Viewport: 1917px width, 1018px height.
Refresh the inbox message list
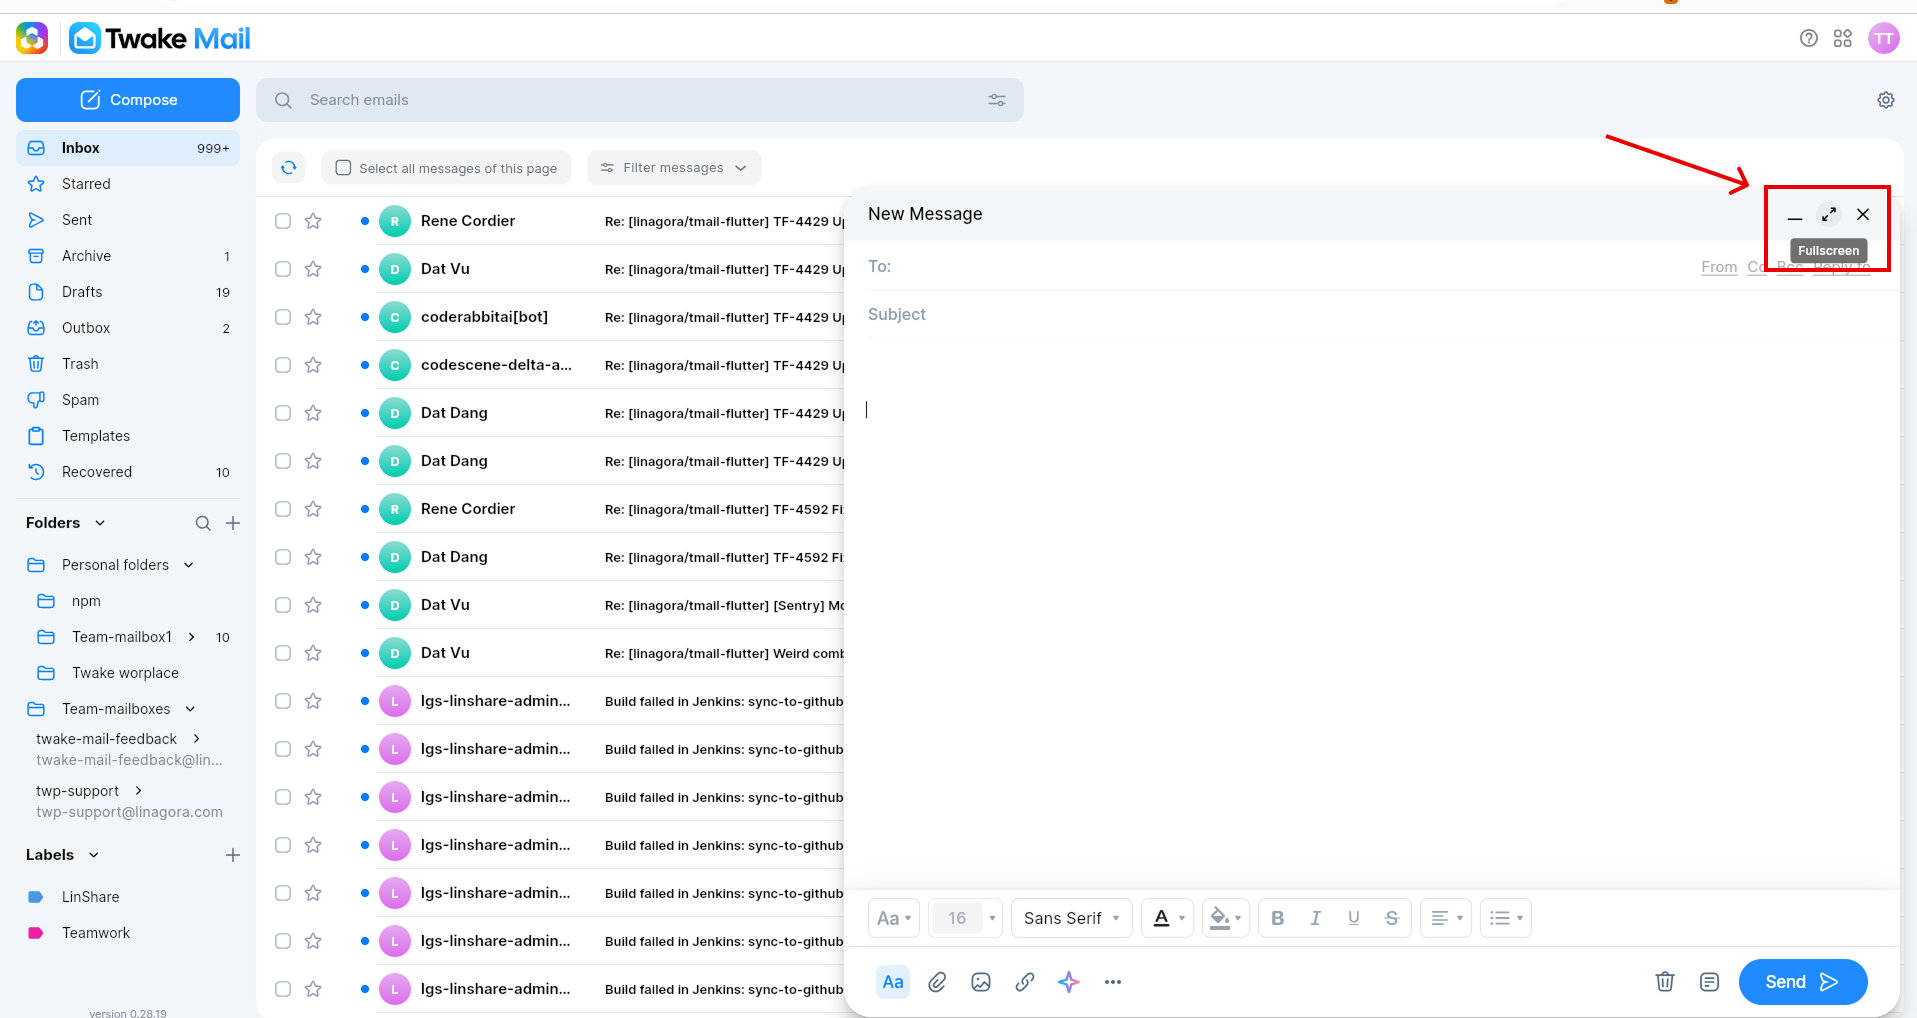coord(289,168)
